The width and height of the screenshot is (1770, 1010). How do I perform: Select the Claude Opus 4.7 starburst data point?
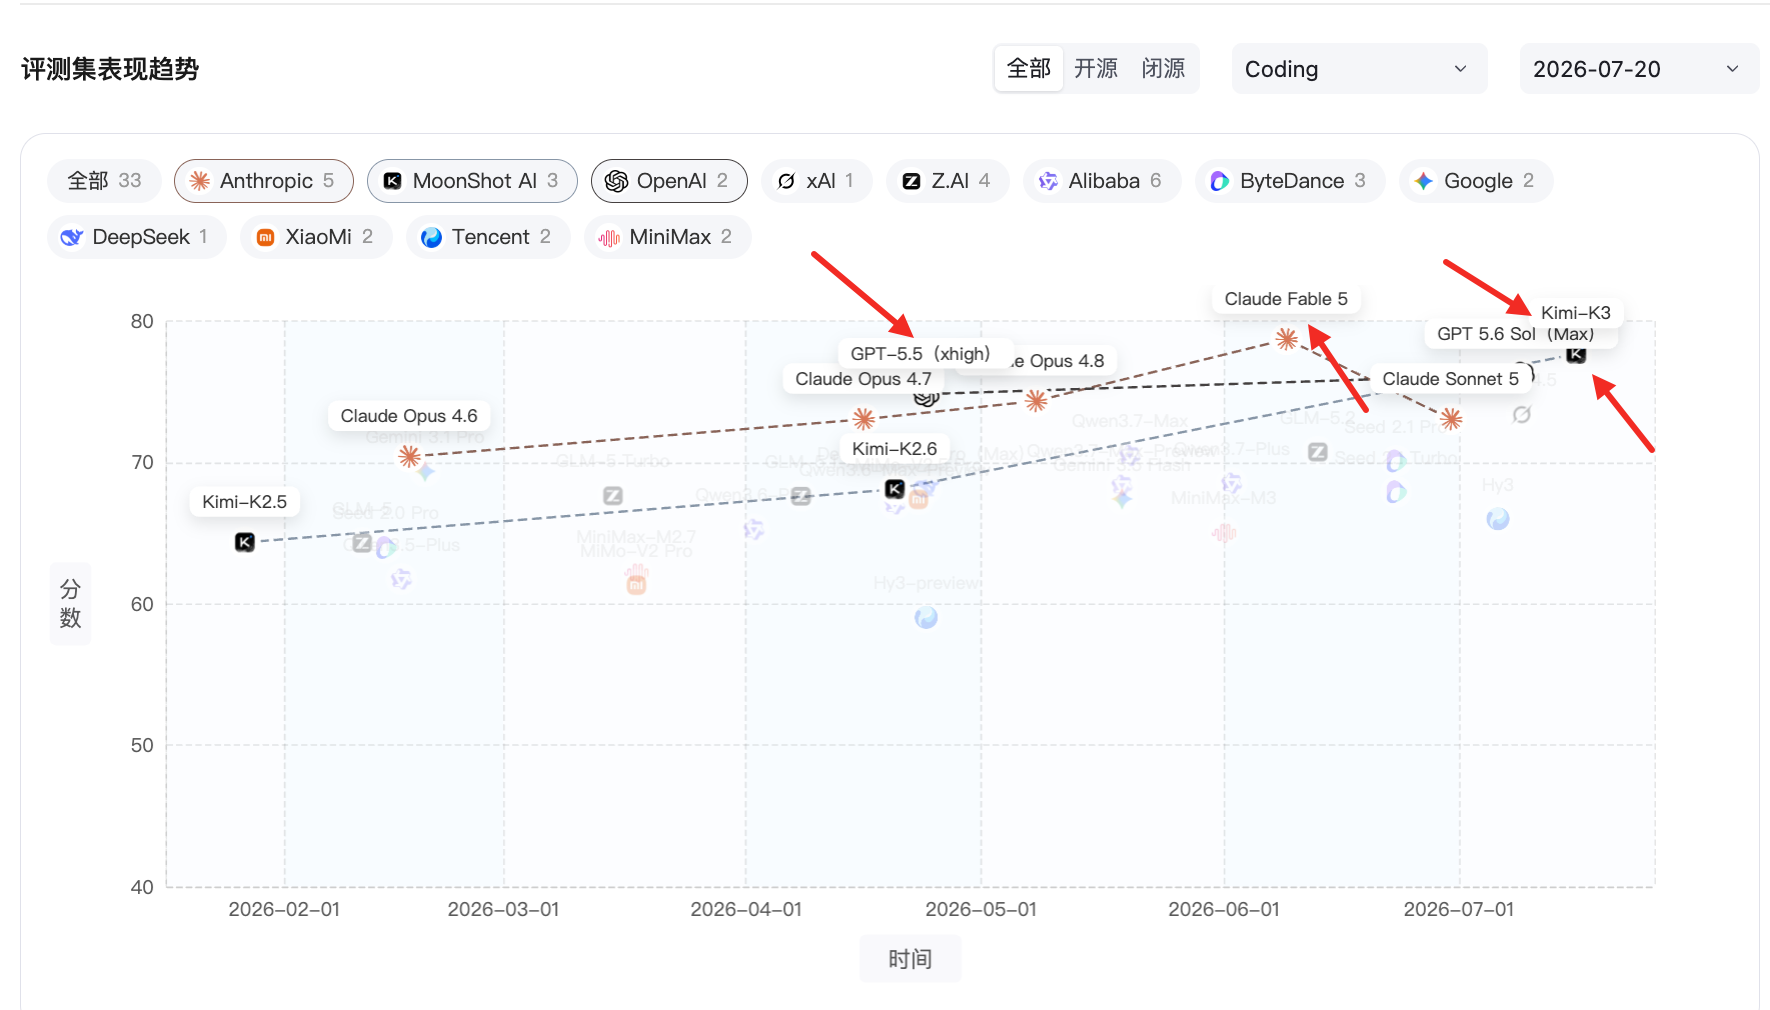[x=864, y=418]
